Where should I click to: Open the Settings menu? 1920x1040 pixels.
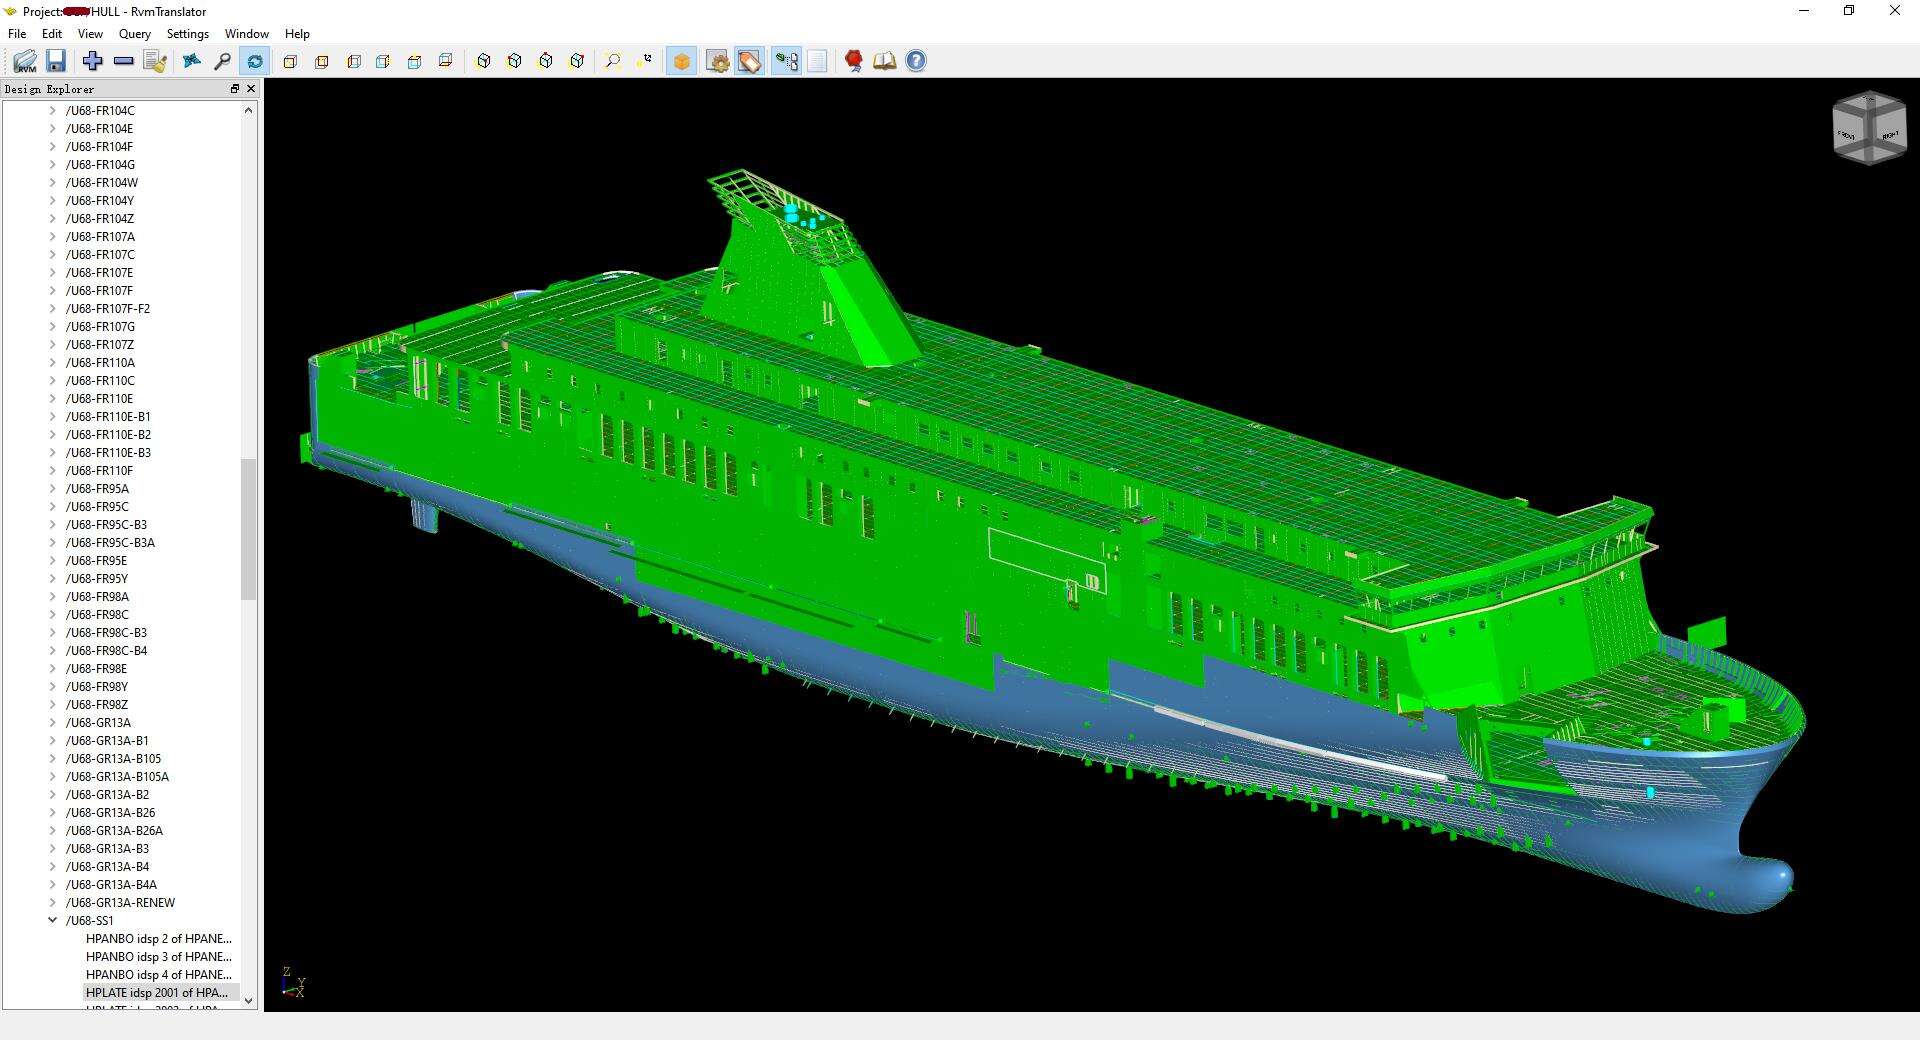(188, 34)
